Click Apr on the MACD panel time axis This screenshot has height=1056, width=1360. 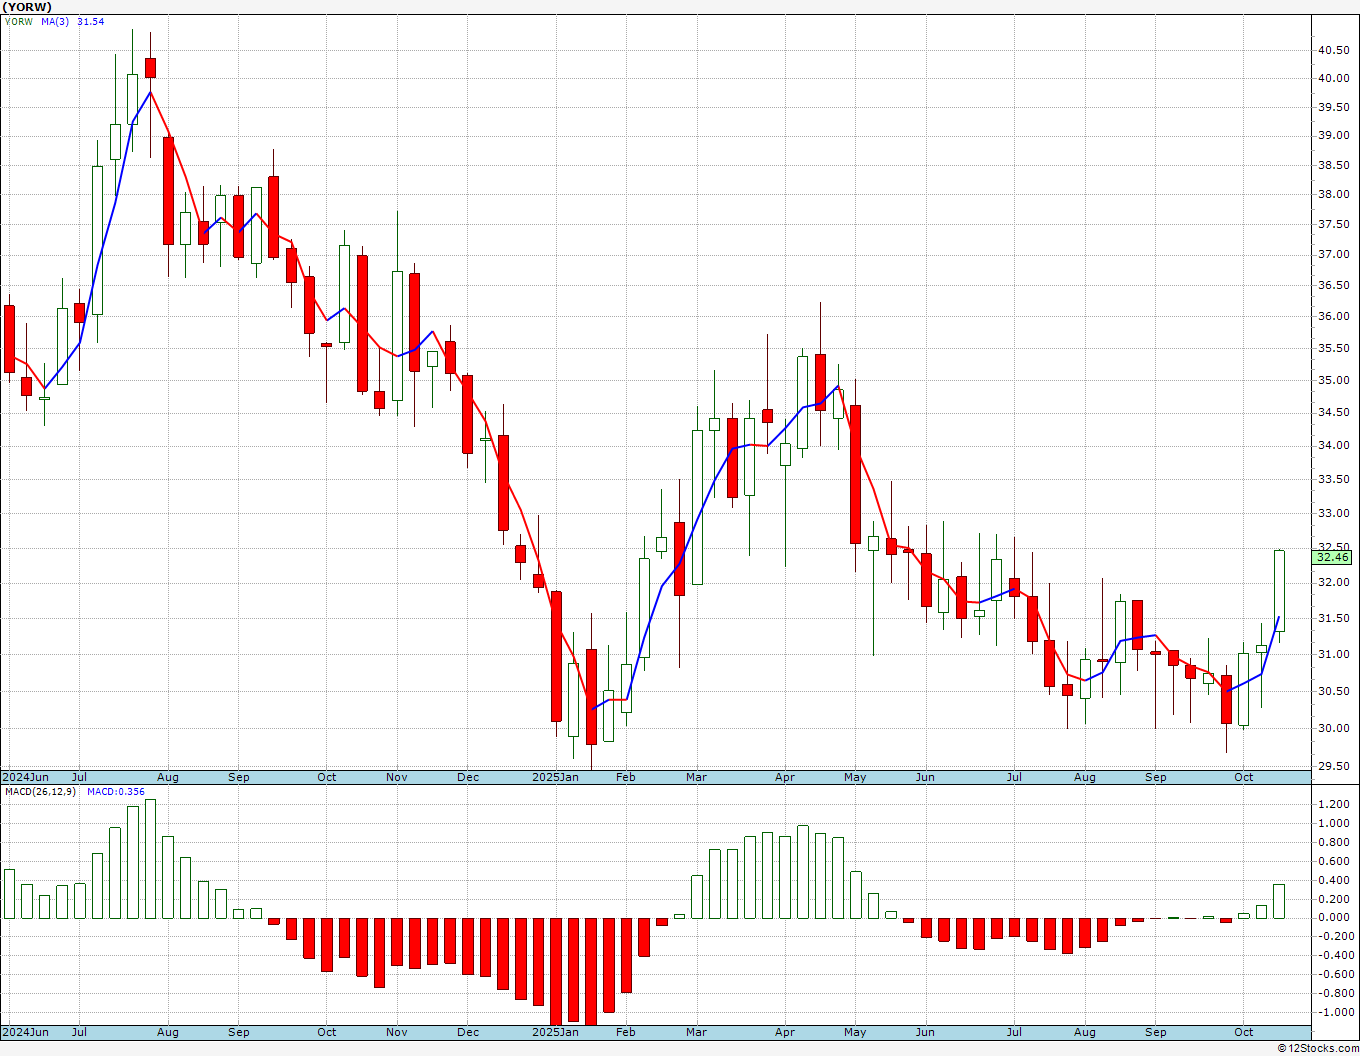pyautogui.click(x=785, y=1033)
